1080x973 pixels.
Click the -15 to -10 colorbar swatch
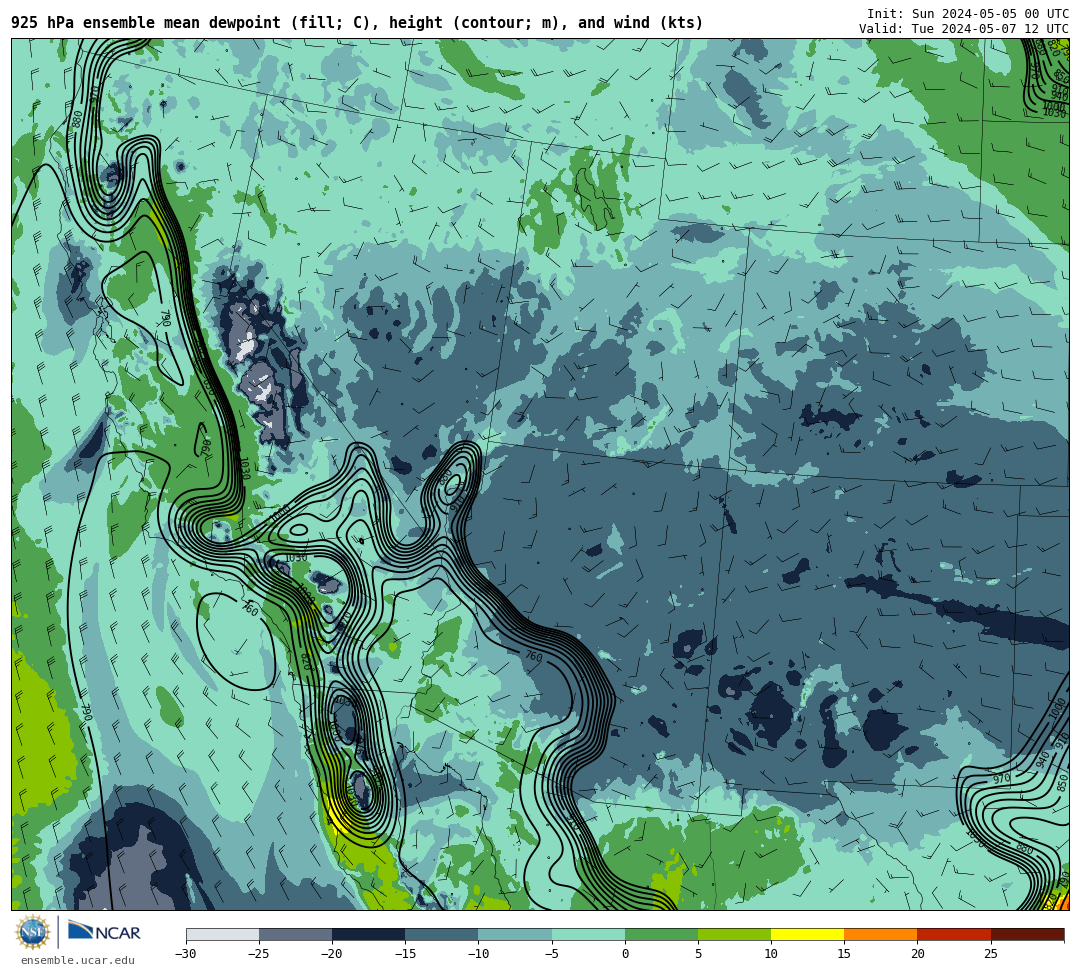point(442,934)
